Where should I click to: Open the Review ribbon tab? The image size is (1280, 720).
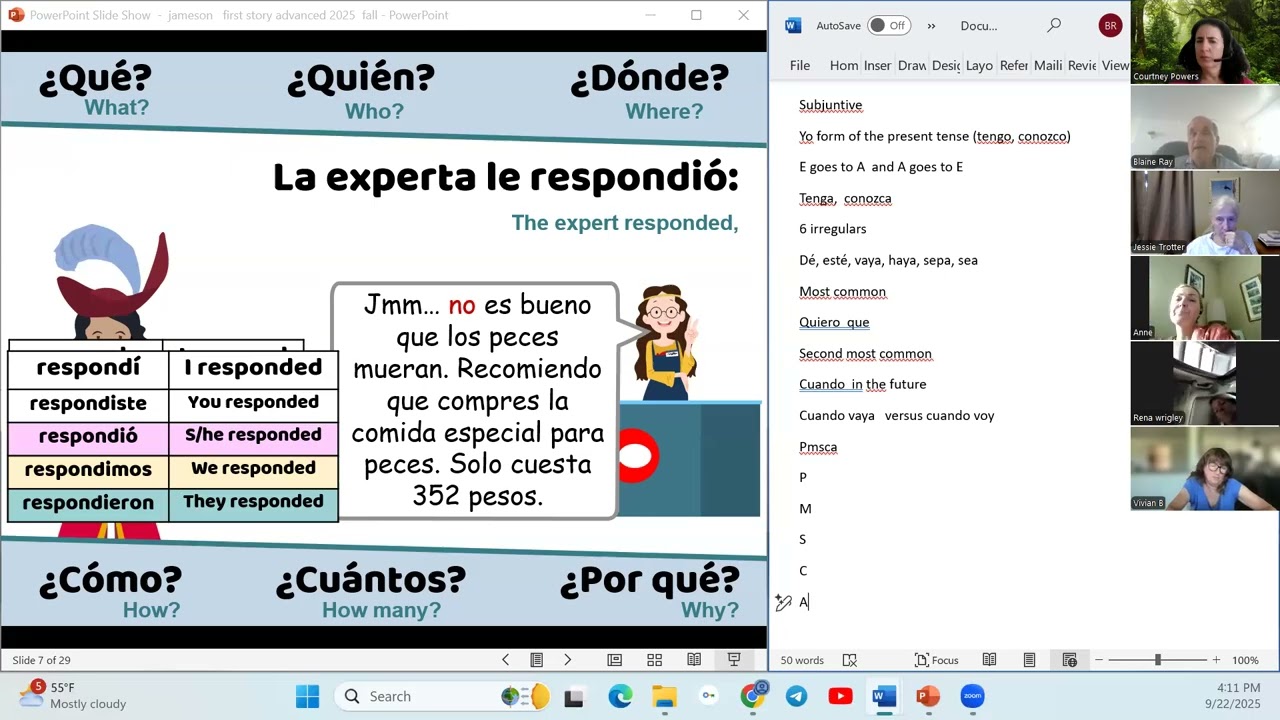pos(1082,65)
